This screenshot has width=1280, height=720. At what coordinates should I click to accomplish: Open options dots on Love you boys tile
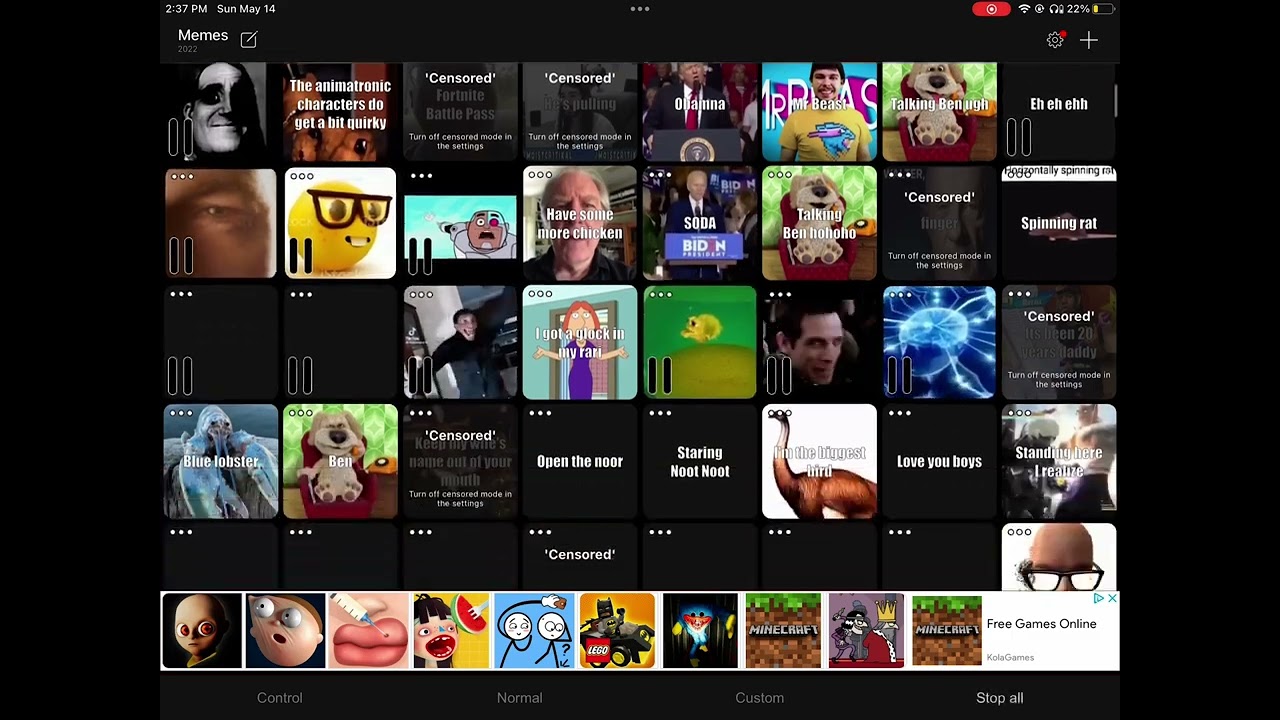coord(900,413)
